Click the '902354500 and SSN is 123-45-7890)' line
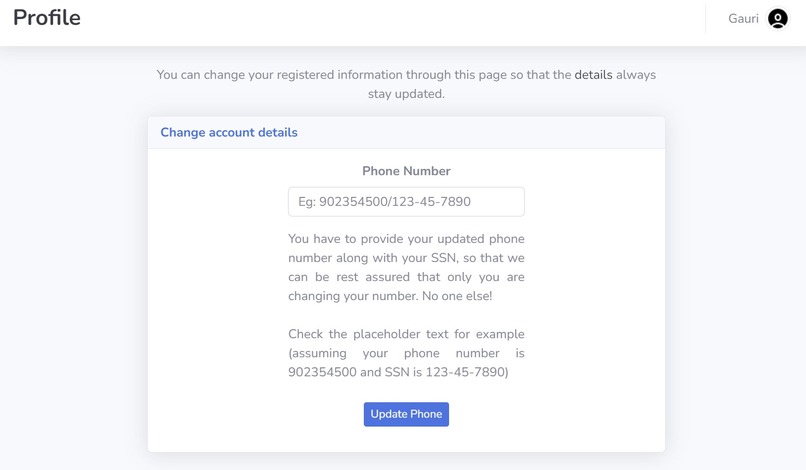The image size is (806, 470). 398,372
